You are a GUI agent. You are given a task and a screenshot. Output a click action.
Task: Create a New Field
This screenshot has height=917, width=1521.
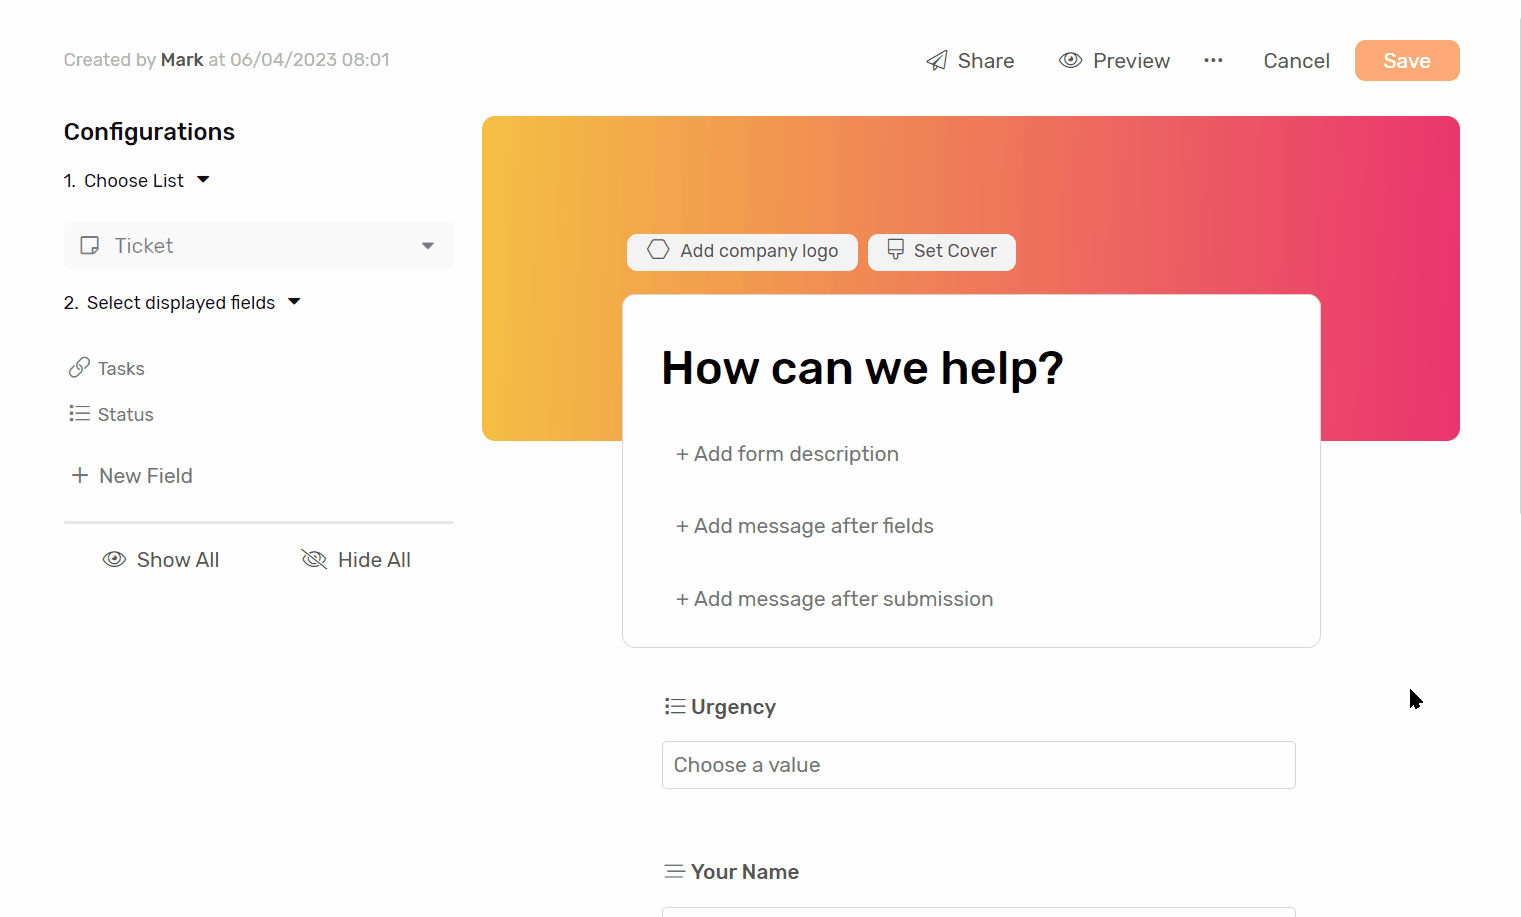131,475
